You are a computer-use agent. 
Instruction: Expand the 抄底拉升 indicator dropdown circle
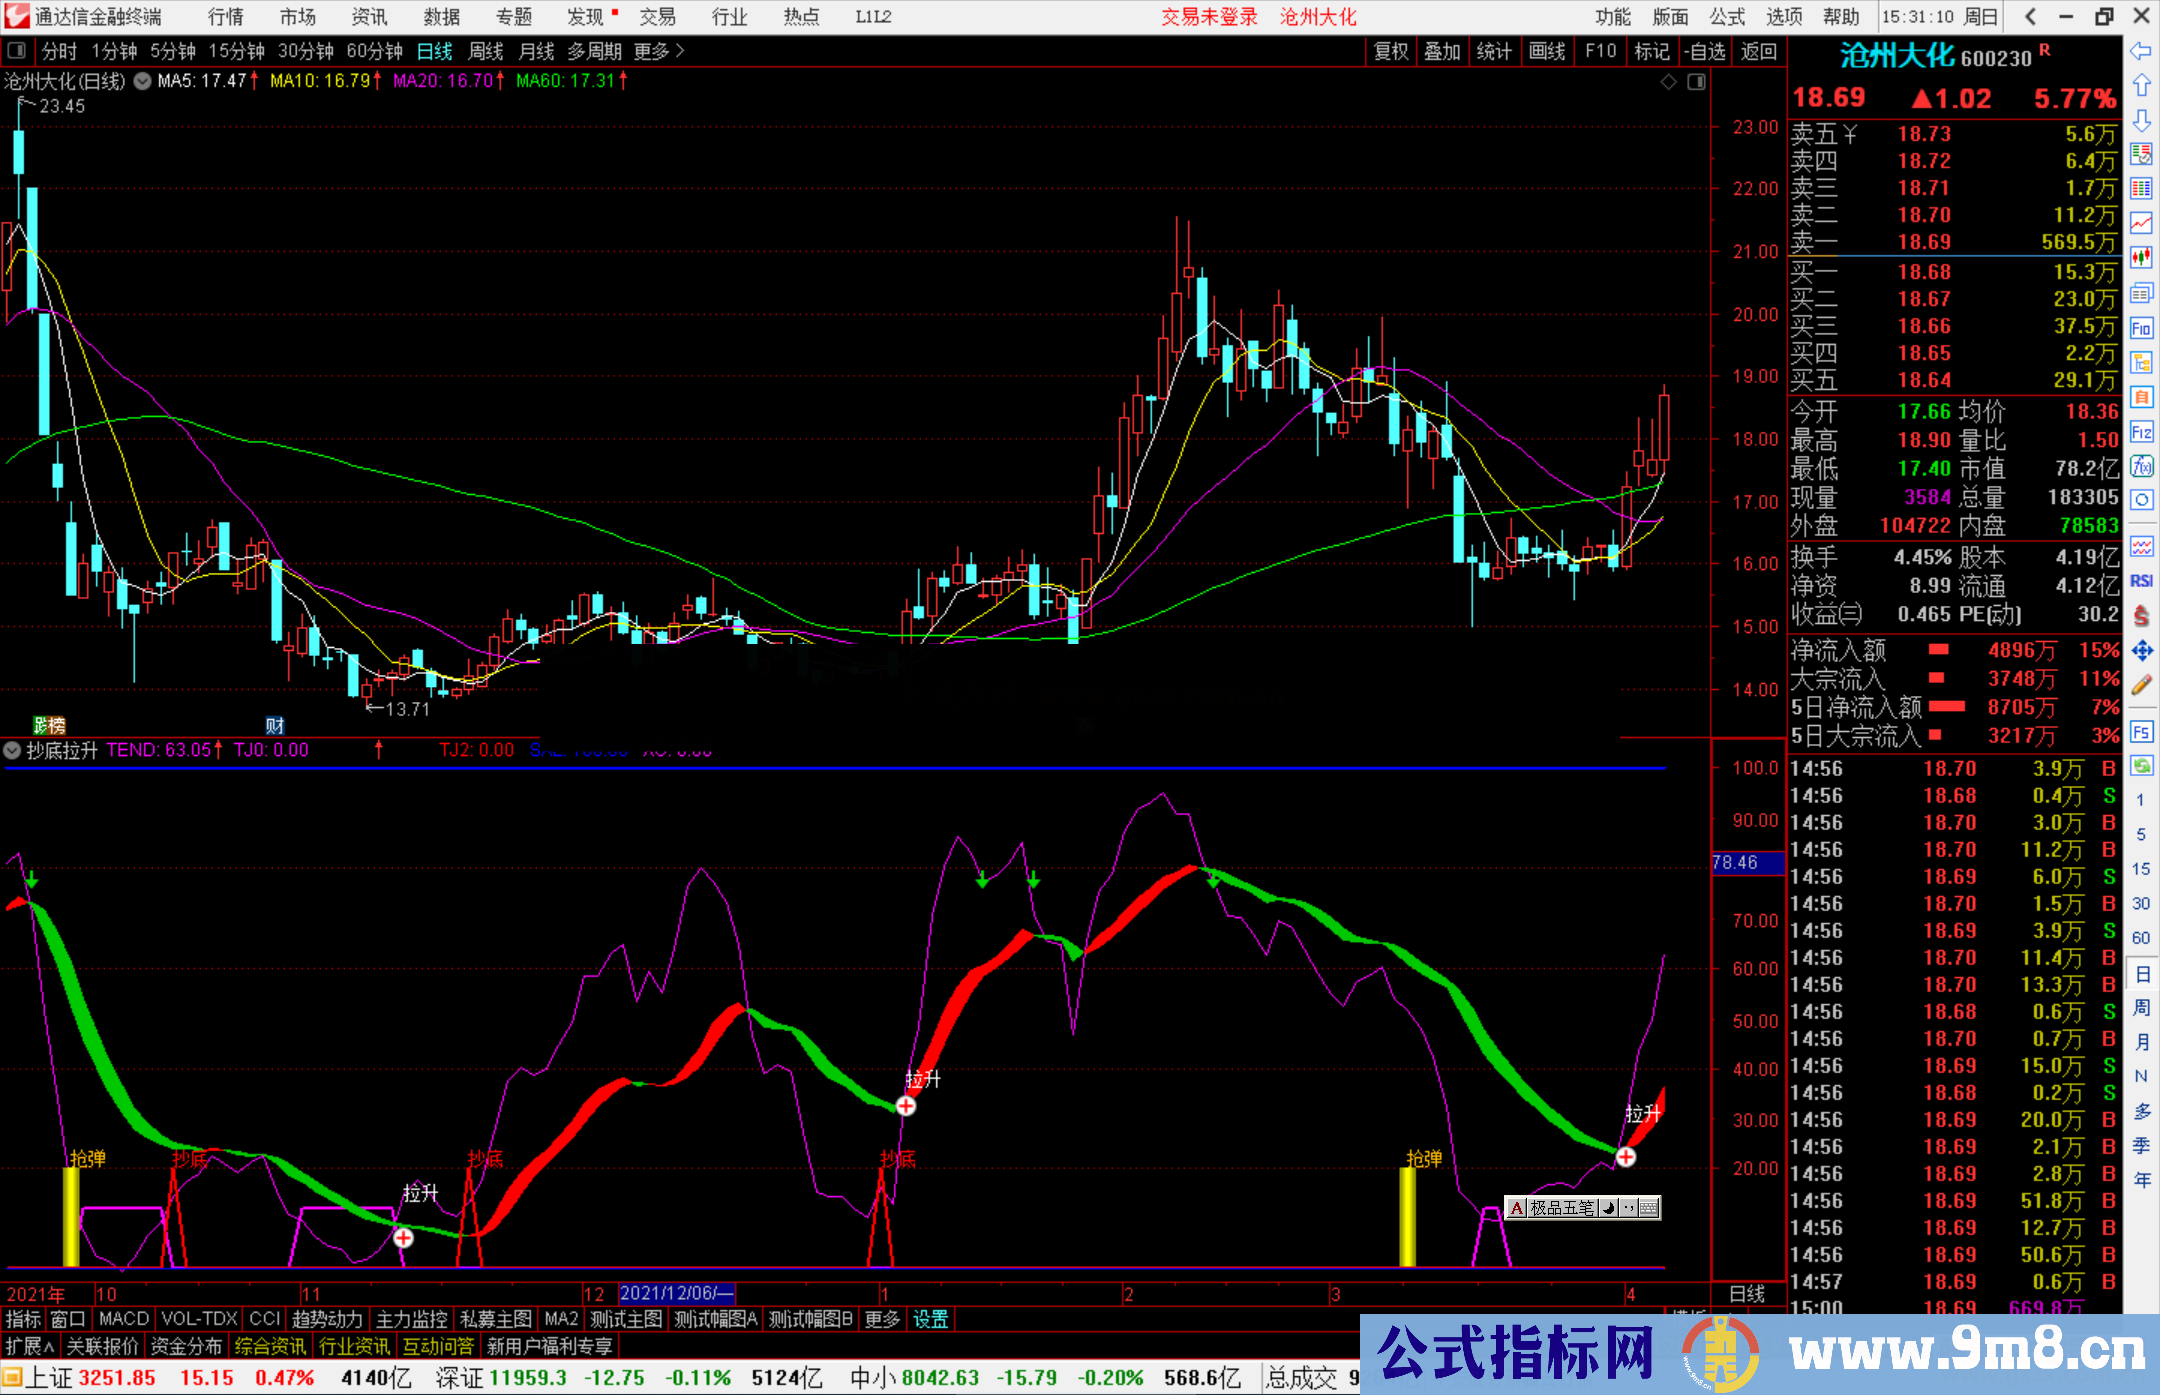click(12, 750)
